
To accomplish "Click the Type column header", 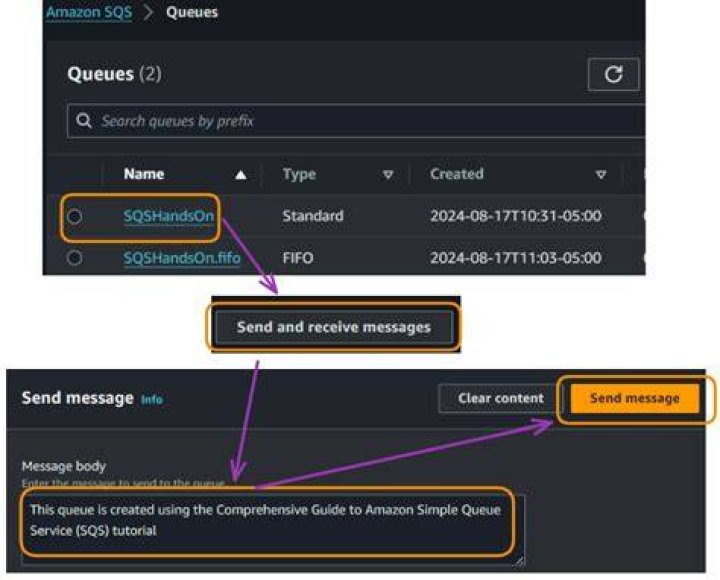I will (x=299, y=174).
